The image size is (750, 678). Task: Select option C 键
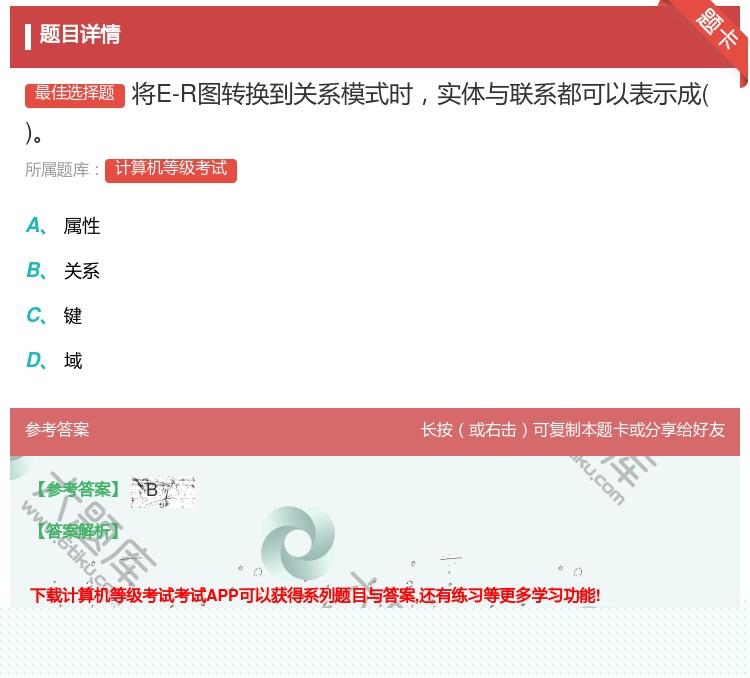[x=54, y=316]
